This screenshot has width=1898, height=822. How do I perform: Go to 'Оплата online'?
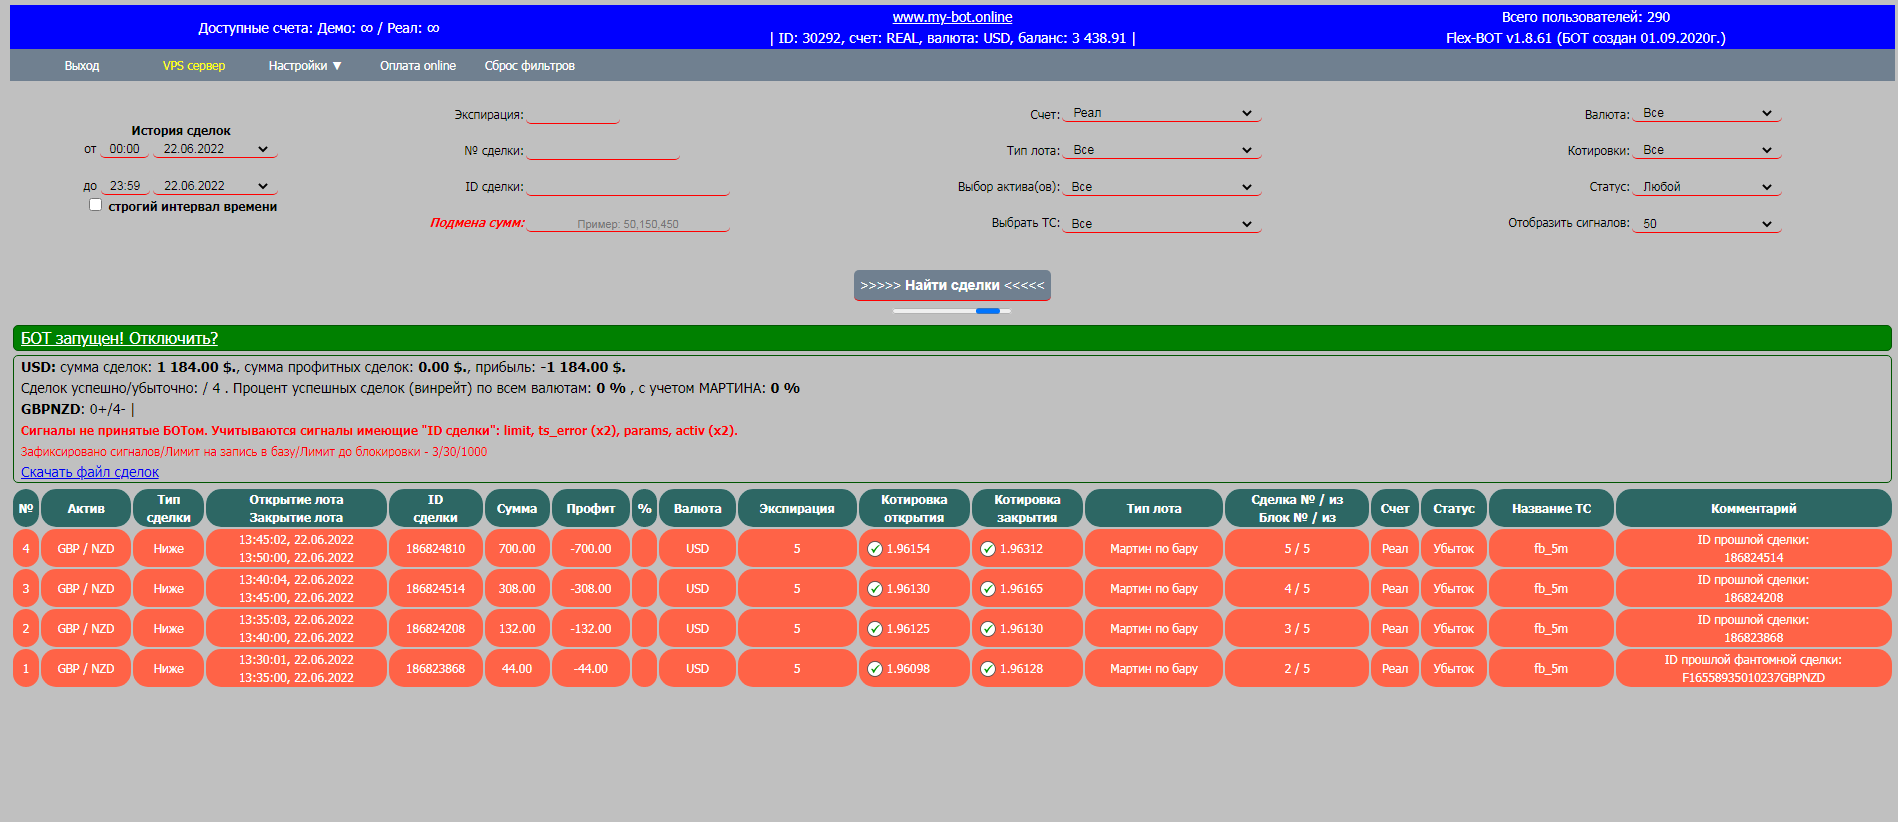(418, 66)
